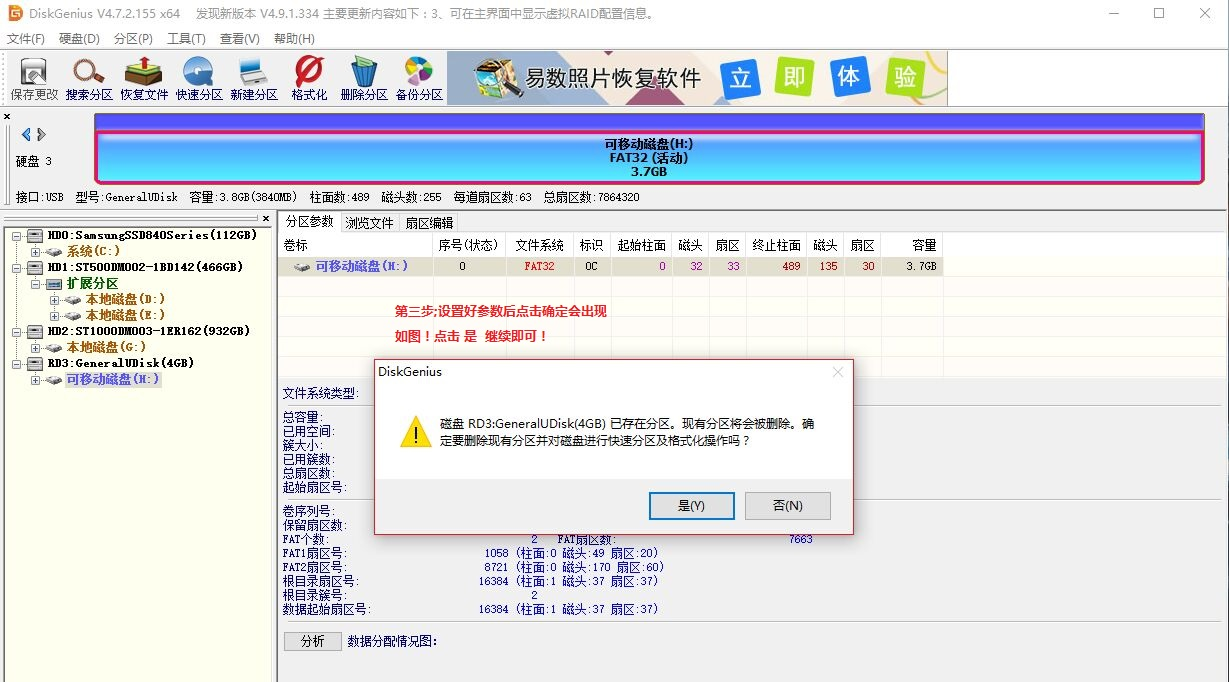Open the 查看(V) menu
Screen dimensions: 1229x682
[x=239, y=39]
